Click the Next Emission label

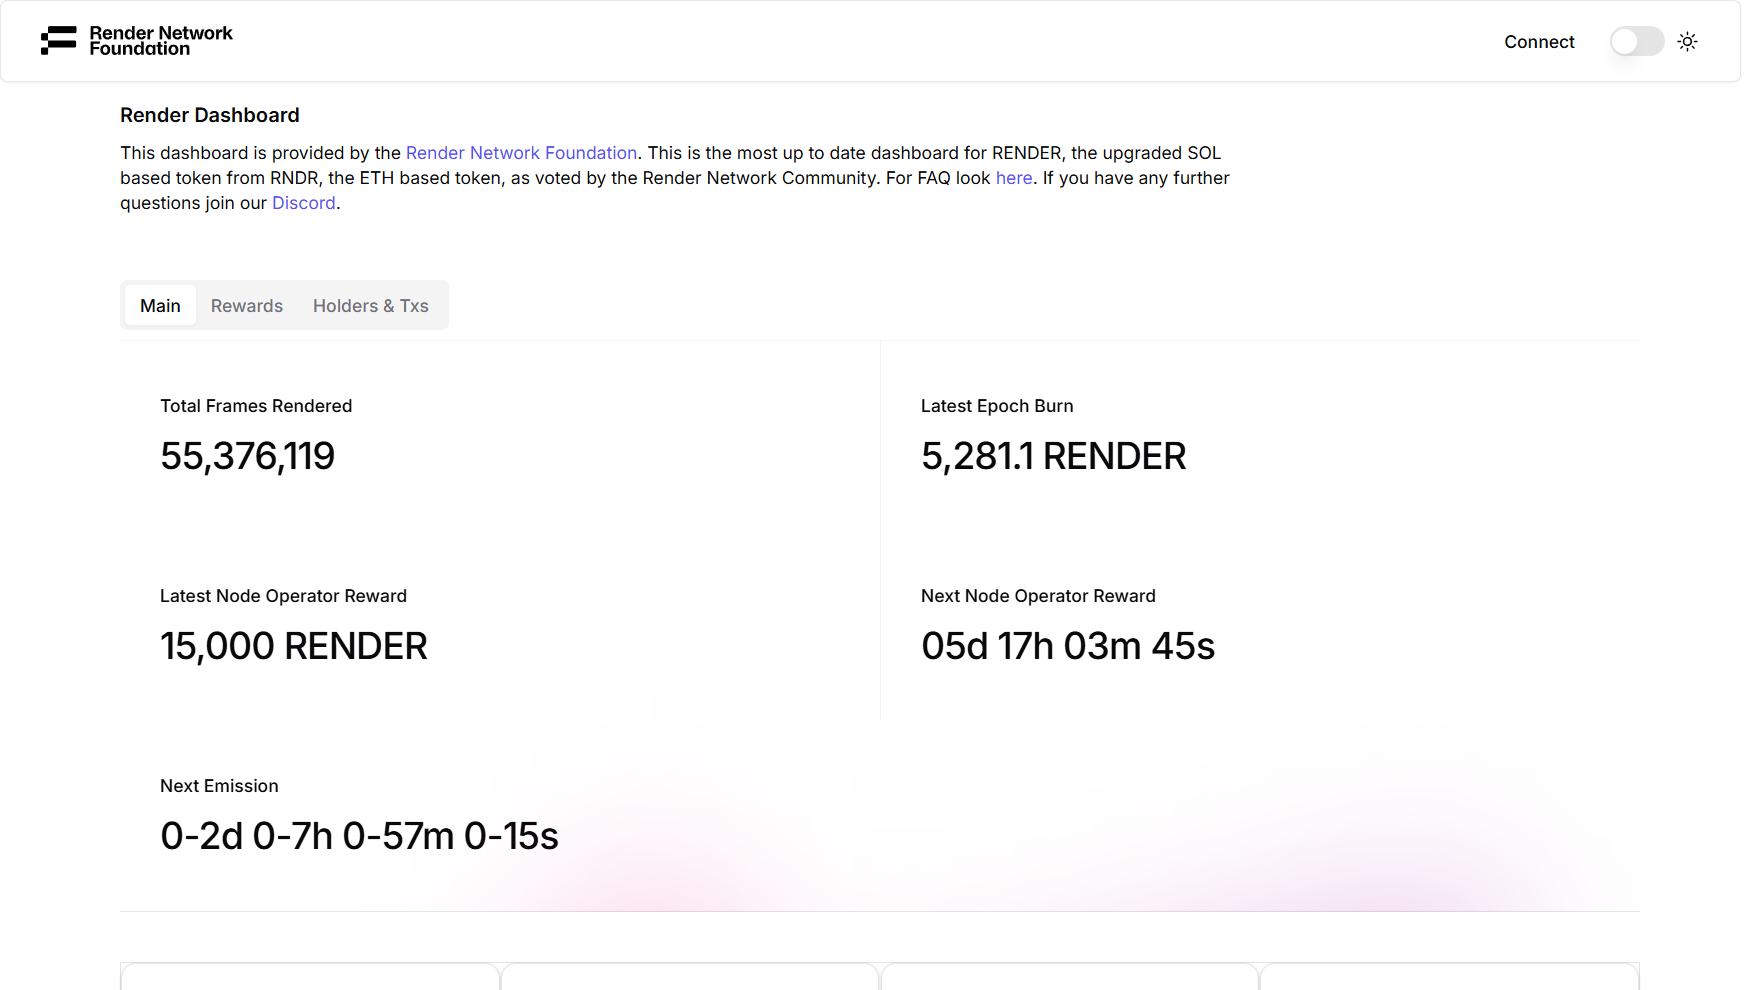pyautogui.click(x=219, y=786)
